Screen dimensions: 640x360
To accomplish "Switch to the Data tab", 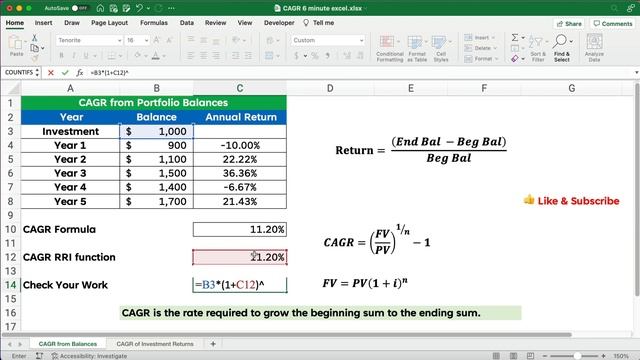I will point(187,23).
